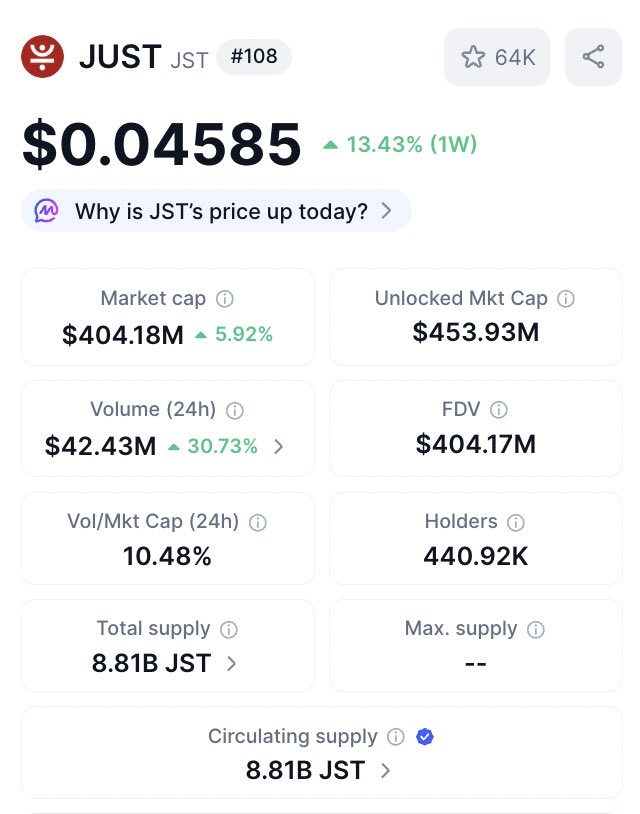This screenshot has width=640, height=814.
Task: Open the share icon button
Action: [x=593, y=57]
